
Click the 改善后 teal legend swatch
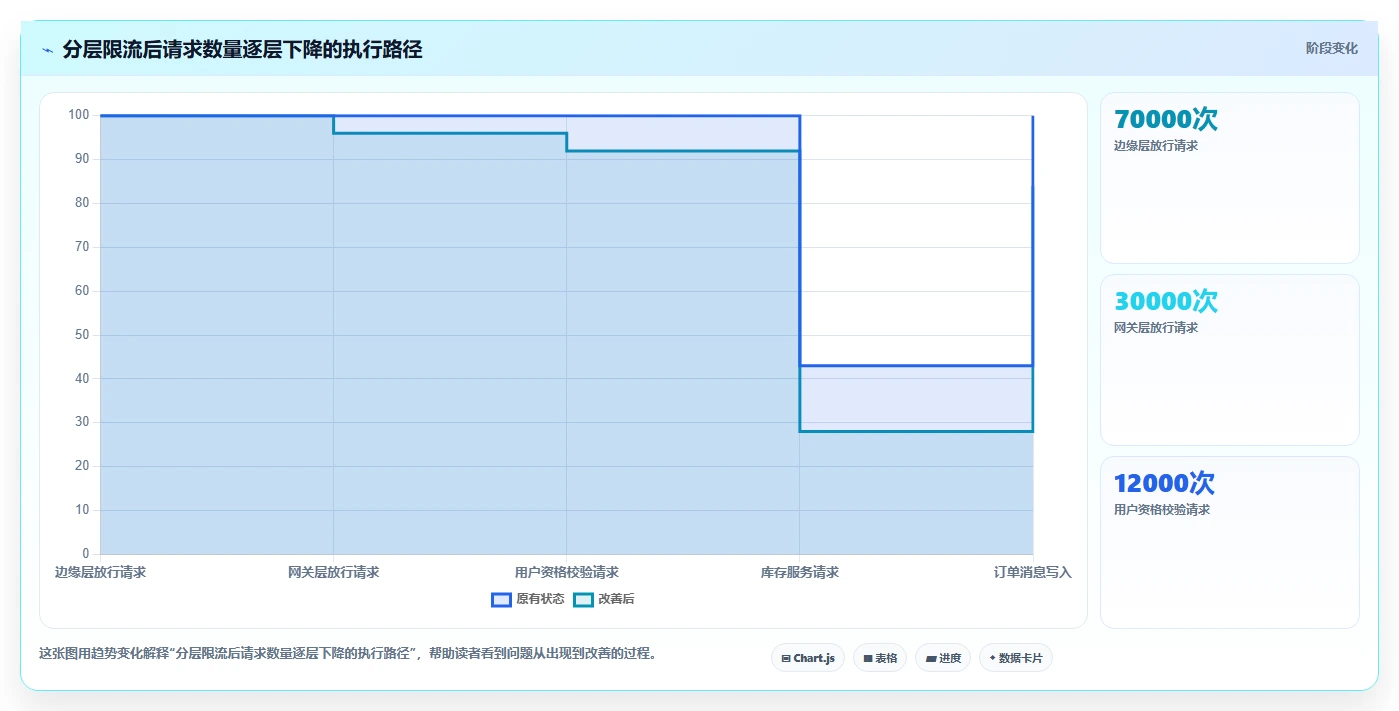point(583,599)
